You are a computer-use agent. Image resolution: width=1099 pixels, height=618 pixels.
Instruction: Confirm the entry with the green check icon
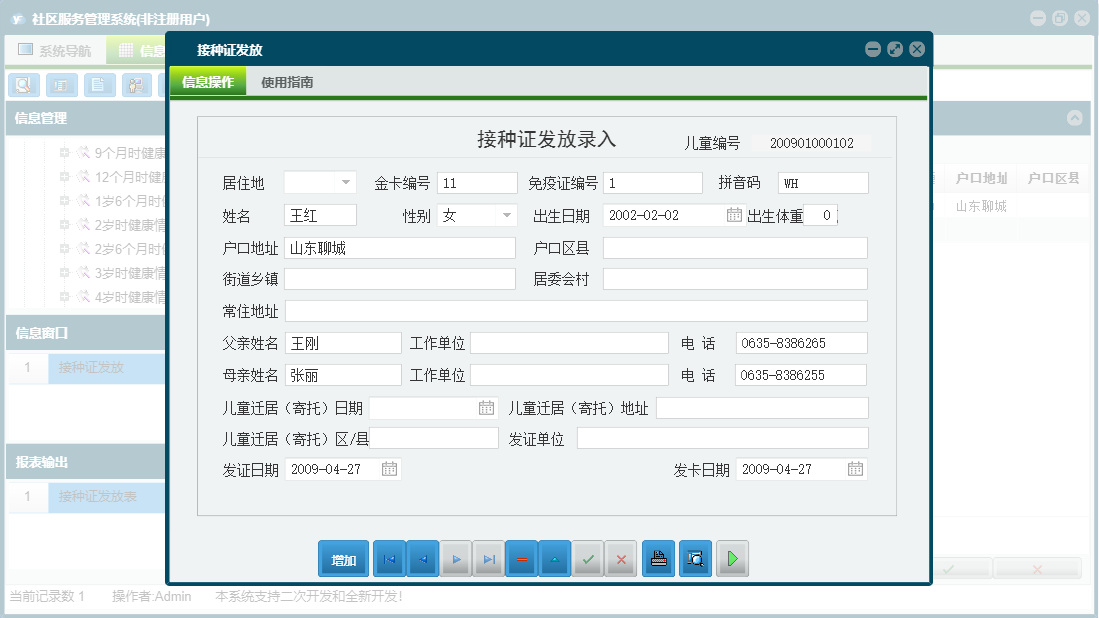[588, 558]
